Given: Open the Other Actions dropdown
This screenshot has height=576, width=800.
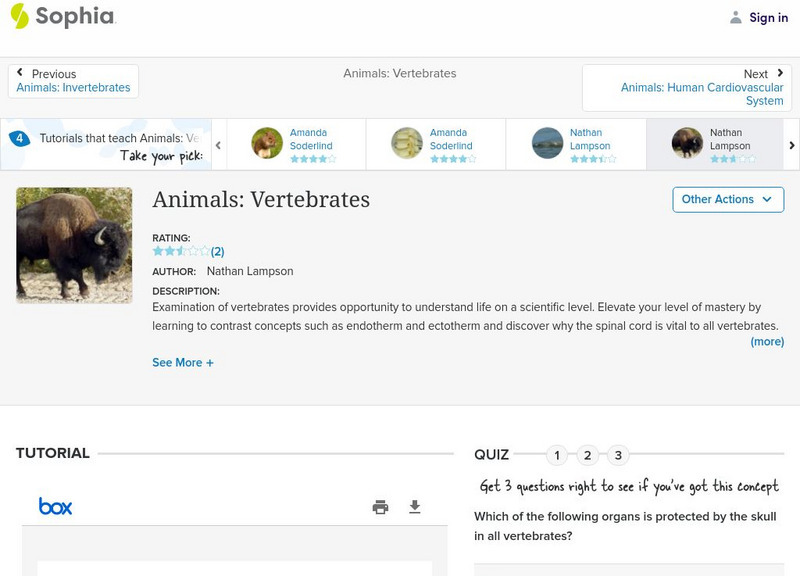Looking at the screenshot, I should coord(728,199).
